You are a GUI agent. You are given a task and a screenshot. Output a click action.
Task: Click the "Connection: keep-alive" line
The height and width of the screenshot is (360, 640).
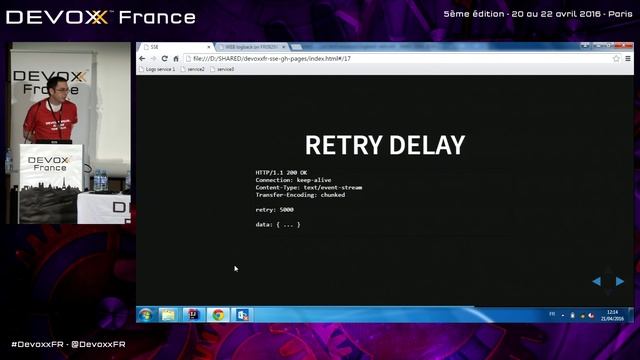[293, 180]
